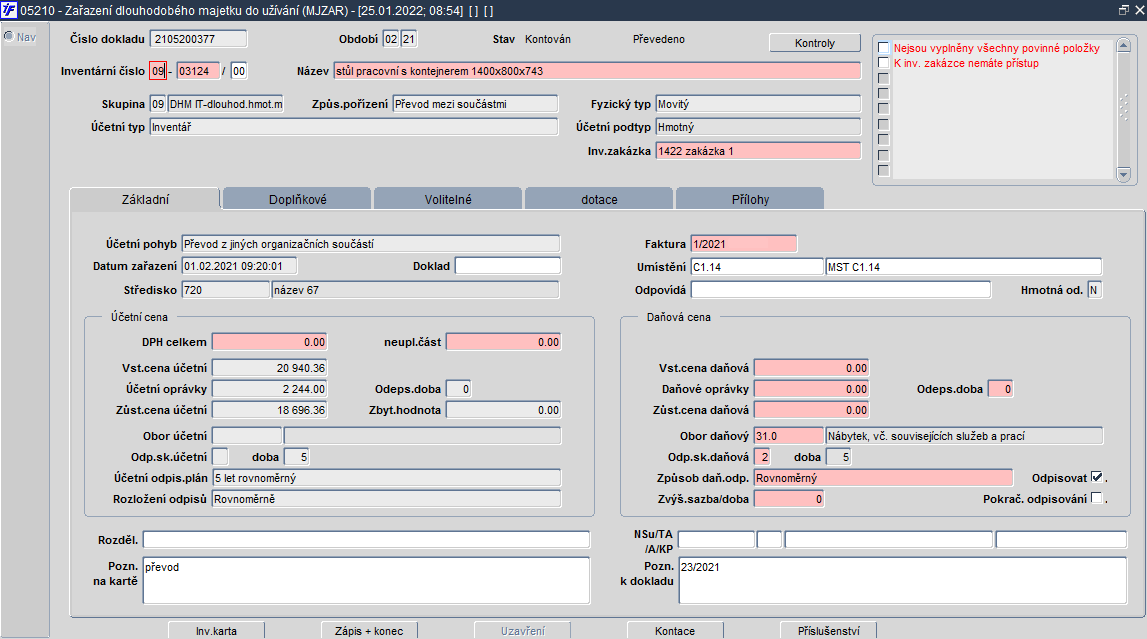Click the Zápis + konec button
The width and height of the screenshot is (1147, 639).
369,631
